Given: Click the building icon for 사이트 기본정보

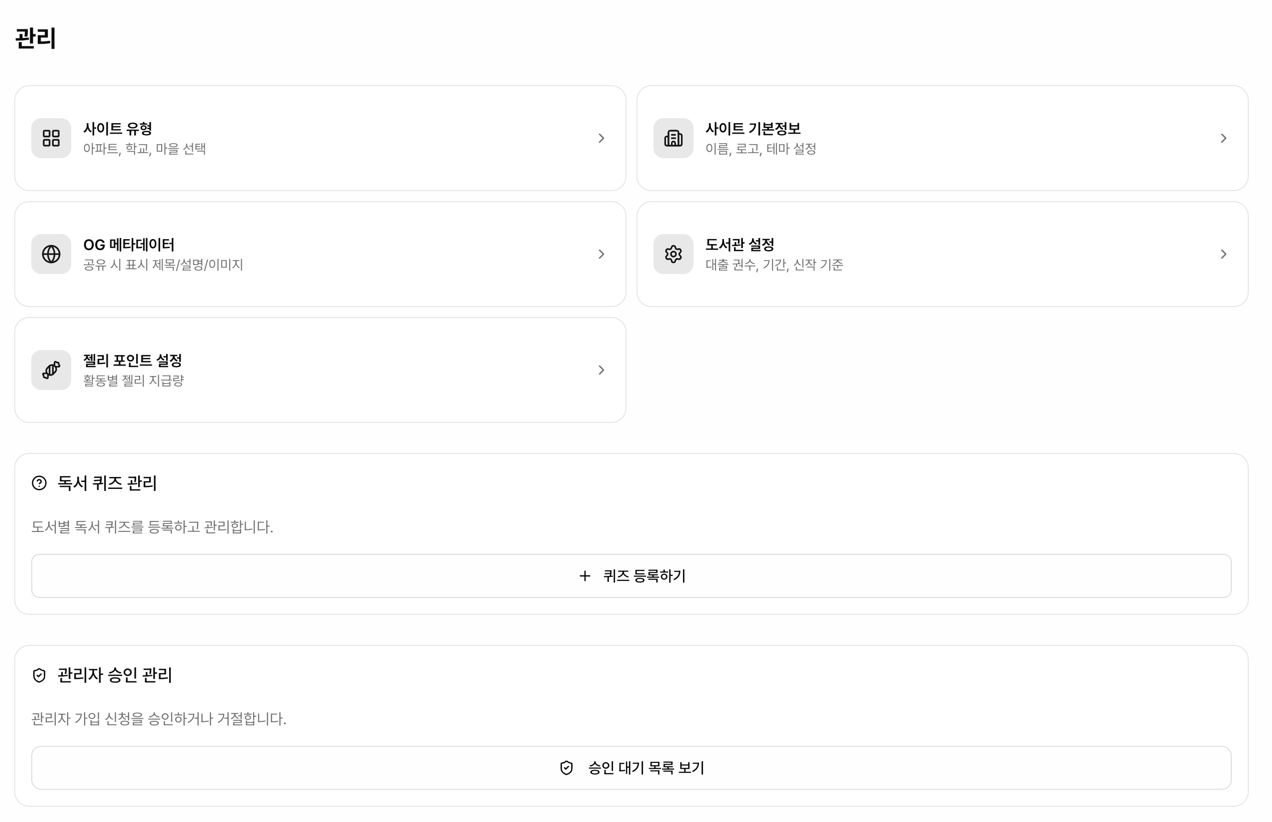Looking at the screenshot, I should 673,138.
